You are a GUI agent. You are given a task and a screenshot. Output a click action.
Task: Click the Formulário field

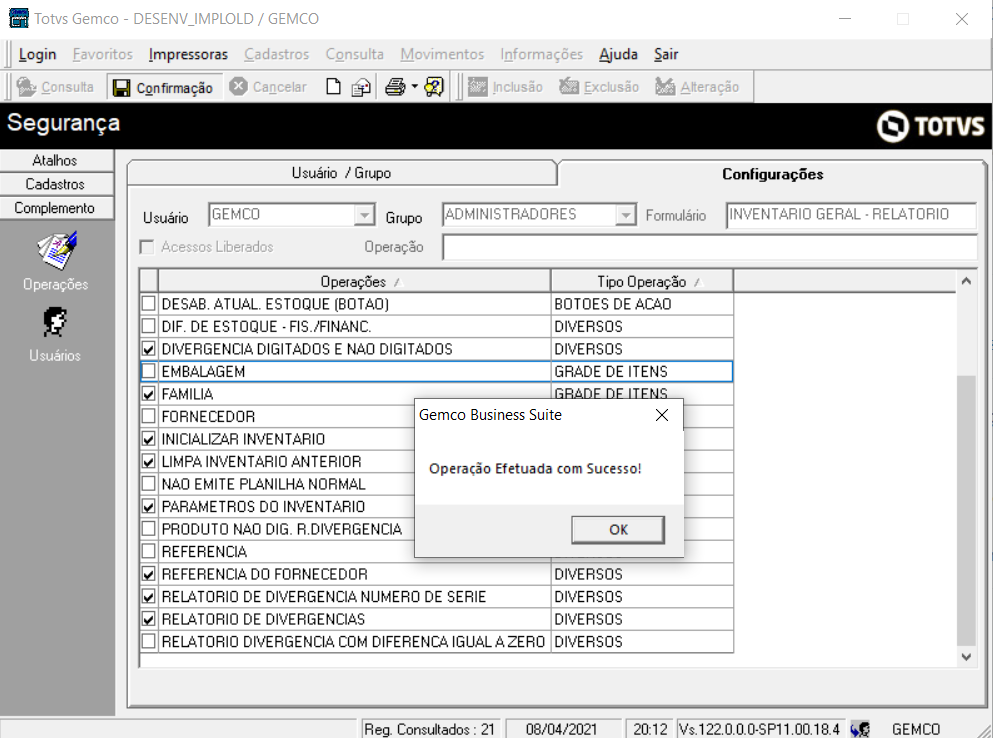coord(851,215)
